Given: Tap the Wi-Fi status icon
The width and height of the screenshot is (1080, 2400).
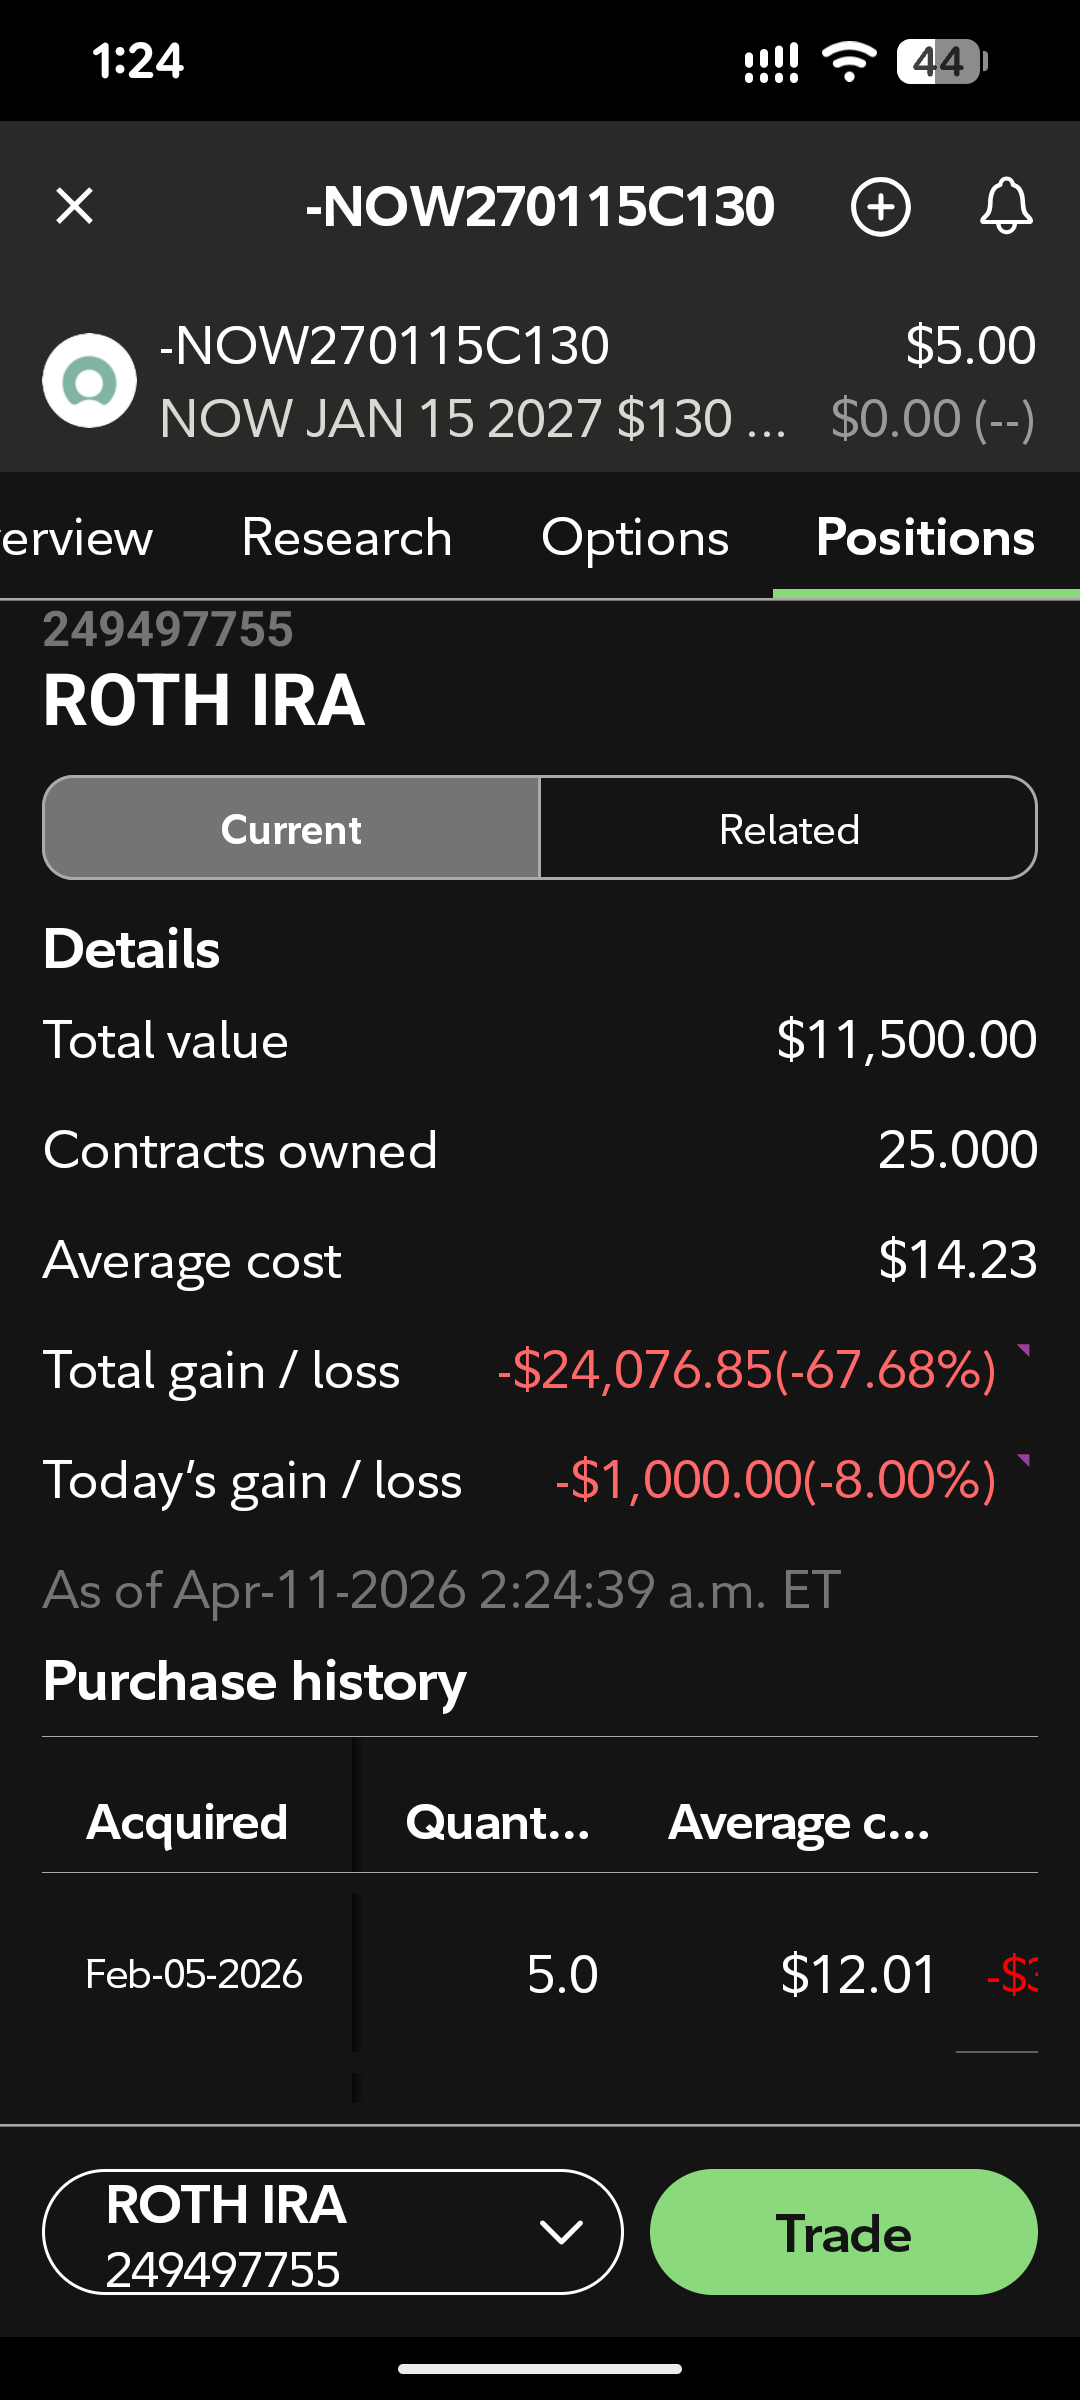Looking at the screenshot, I should pyautogui.click(x=849, y=62).
